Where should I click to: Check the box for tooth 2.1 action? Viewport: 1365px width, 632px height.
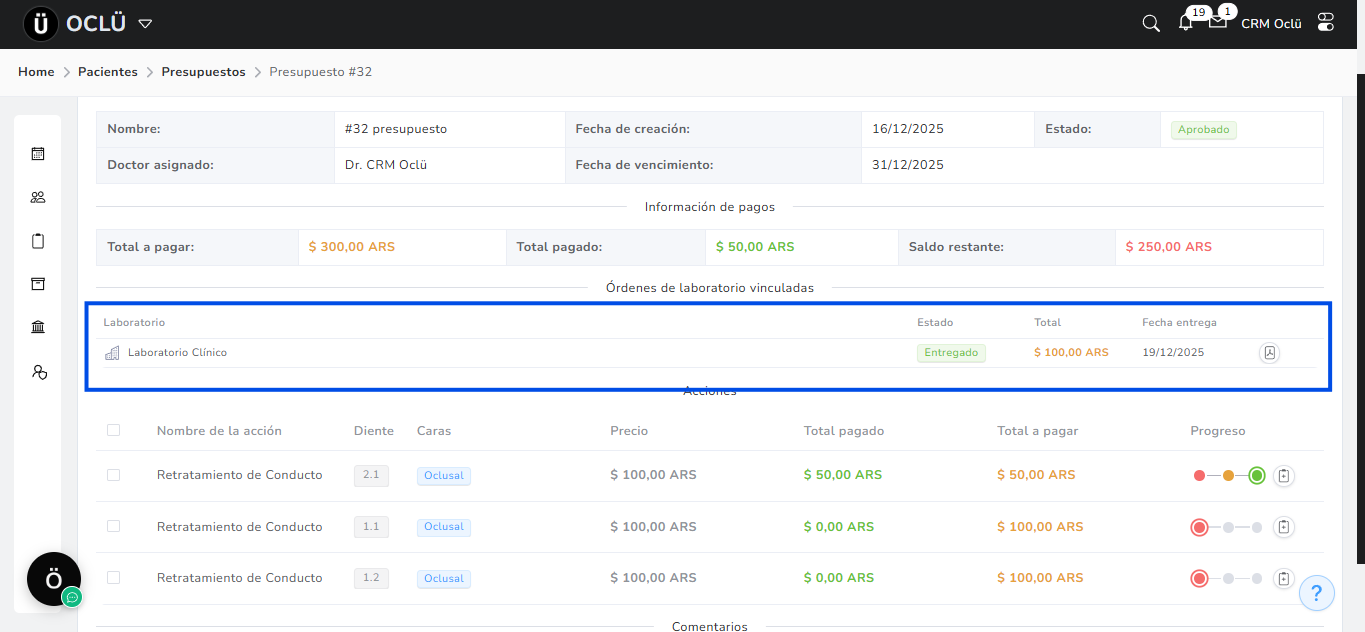(x=113, y=475)
